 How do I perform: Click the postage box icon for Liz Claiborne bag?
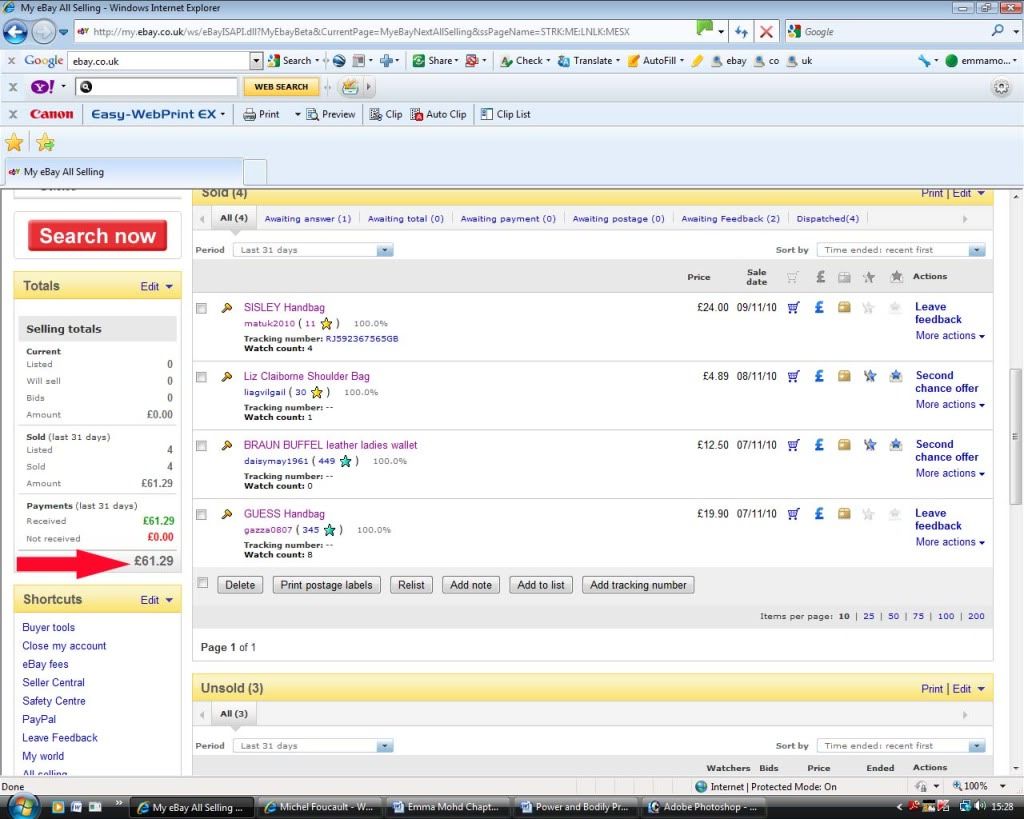(844, 376)
